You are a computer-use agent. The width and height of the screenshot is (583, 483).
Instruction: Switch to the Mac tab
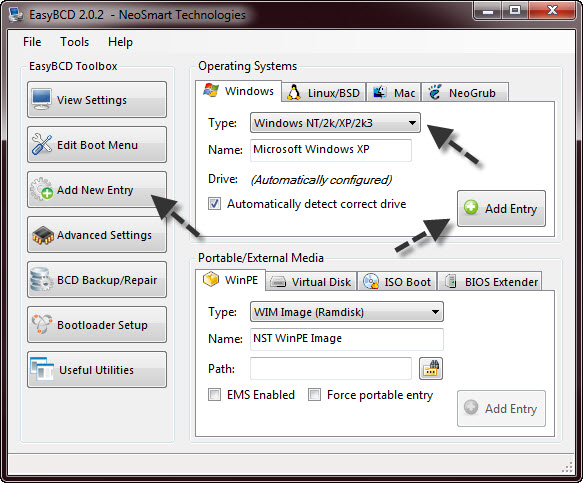[x=394, y=92]
